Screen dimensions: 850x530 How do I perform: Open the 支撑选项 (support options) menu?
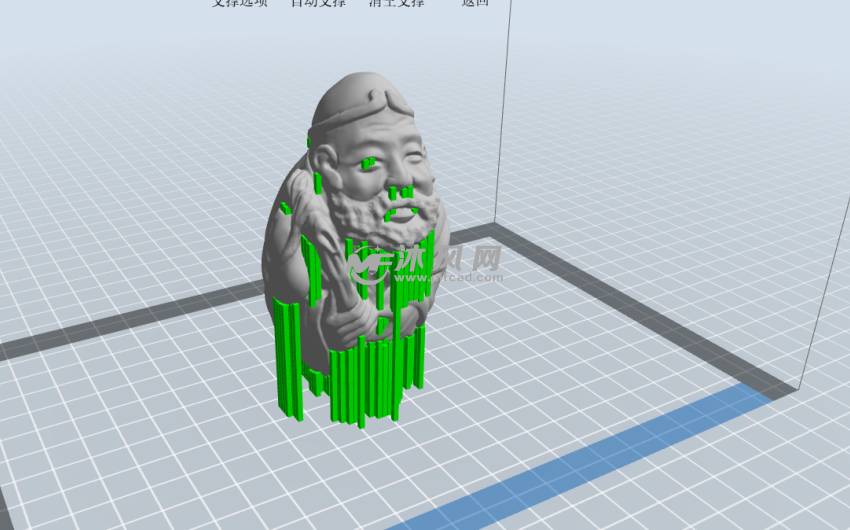click(240, 3)
